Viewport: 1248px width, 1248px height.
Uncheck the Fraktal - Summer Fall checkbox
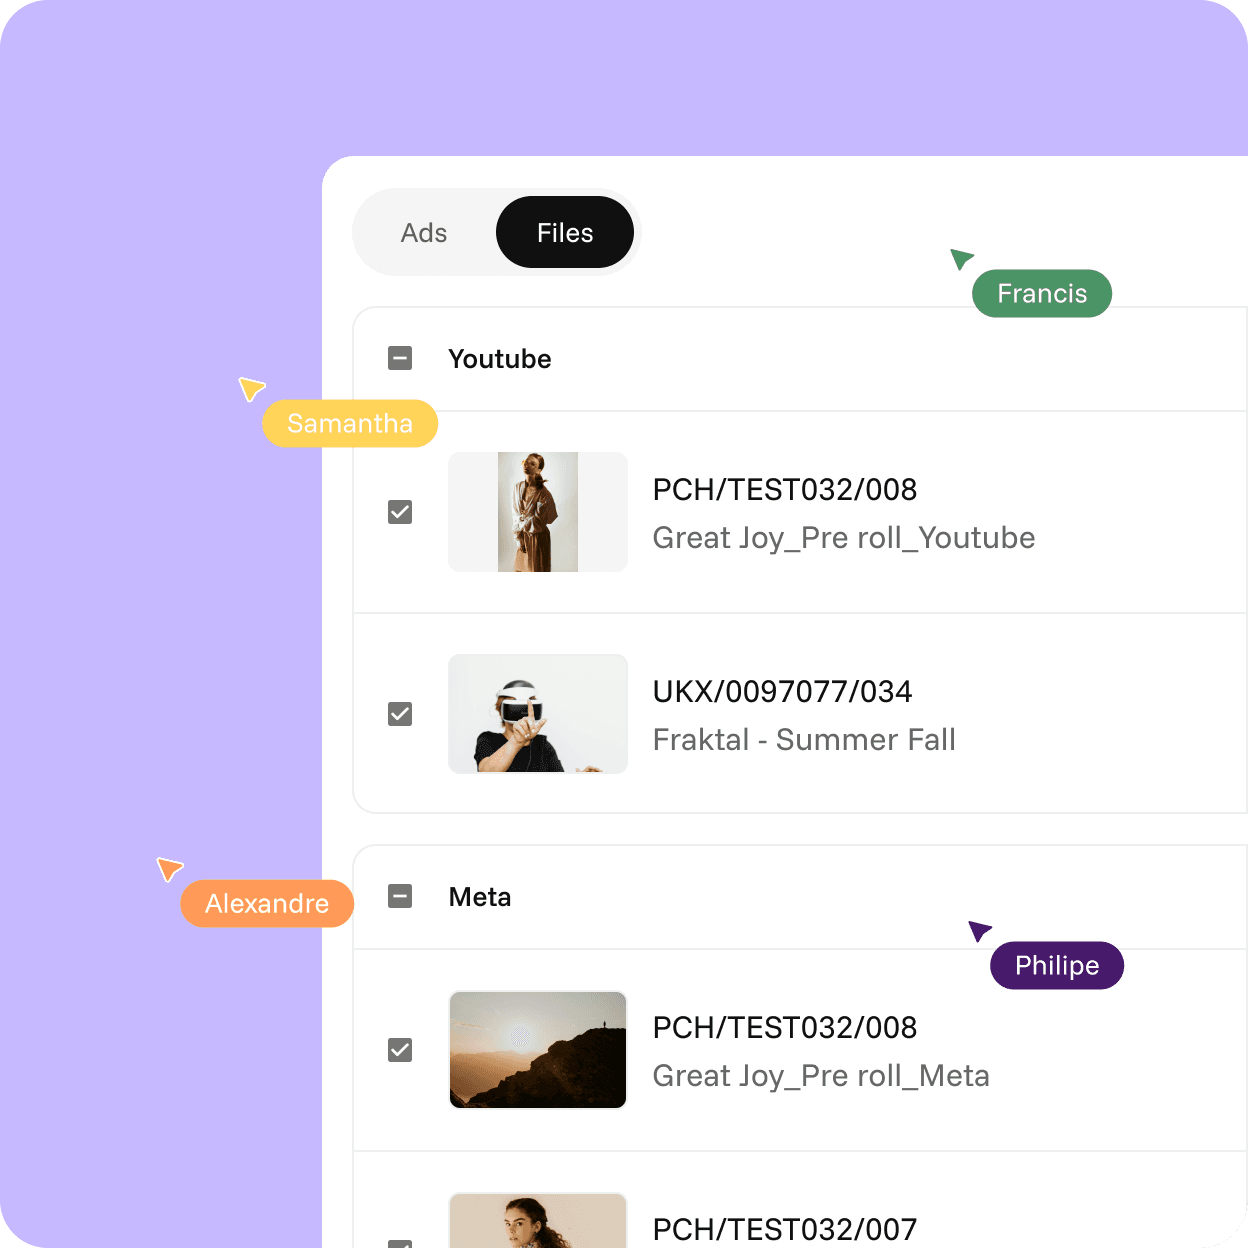[400, 714]
